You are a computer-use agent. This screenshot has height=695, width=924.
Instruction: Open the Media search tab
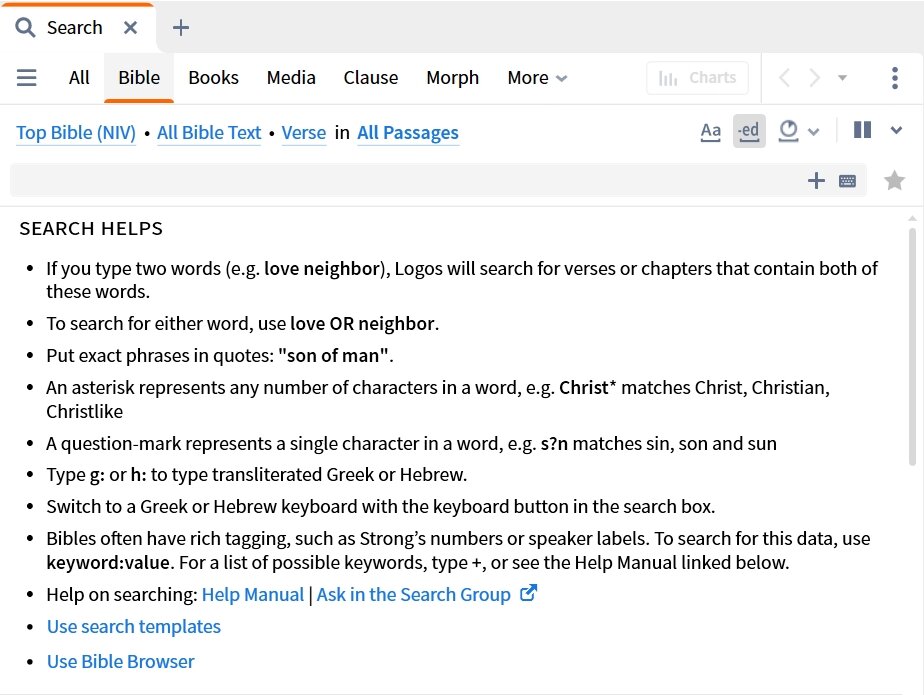point(291,78)
